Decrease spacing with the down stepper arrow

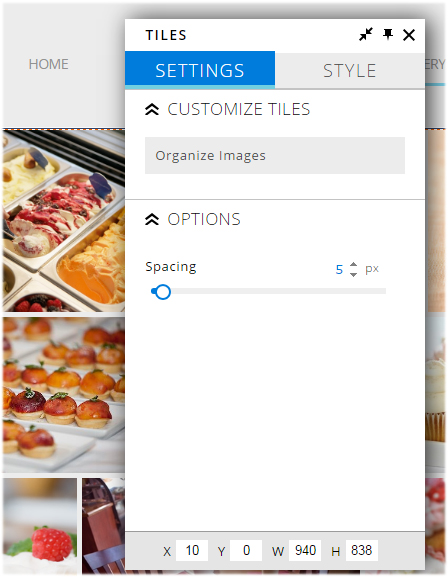353,275
